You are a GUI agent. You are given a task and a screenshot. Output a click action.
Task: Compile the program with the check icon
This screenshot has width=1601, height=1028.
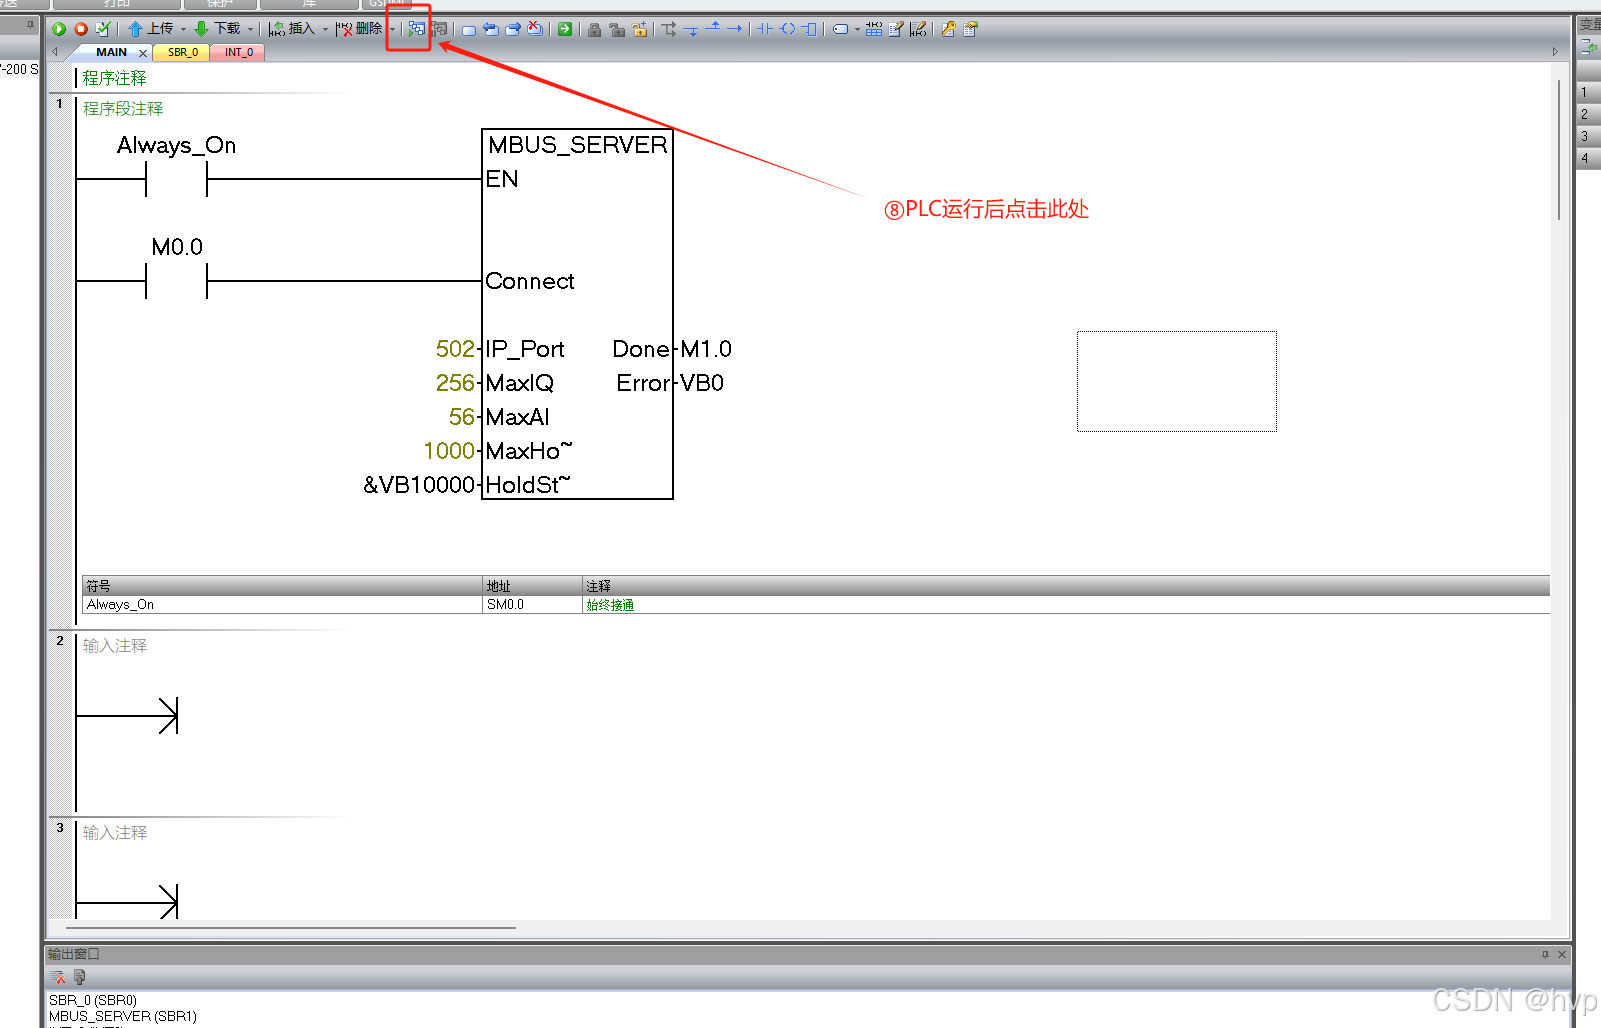[102, 28]
